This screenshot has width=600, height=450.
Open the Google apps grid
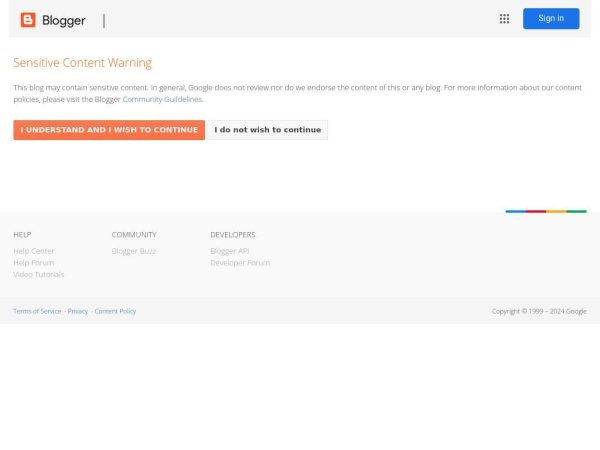[504, 19]
